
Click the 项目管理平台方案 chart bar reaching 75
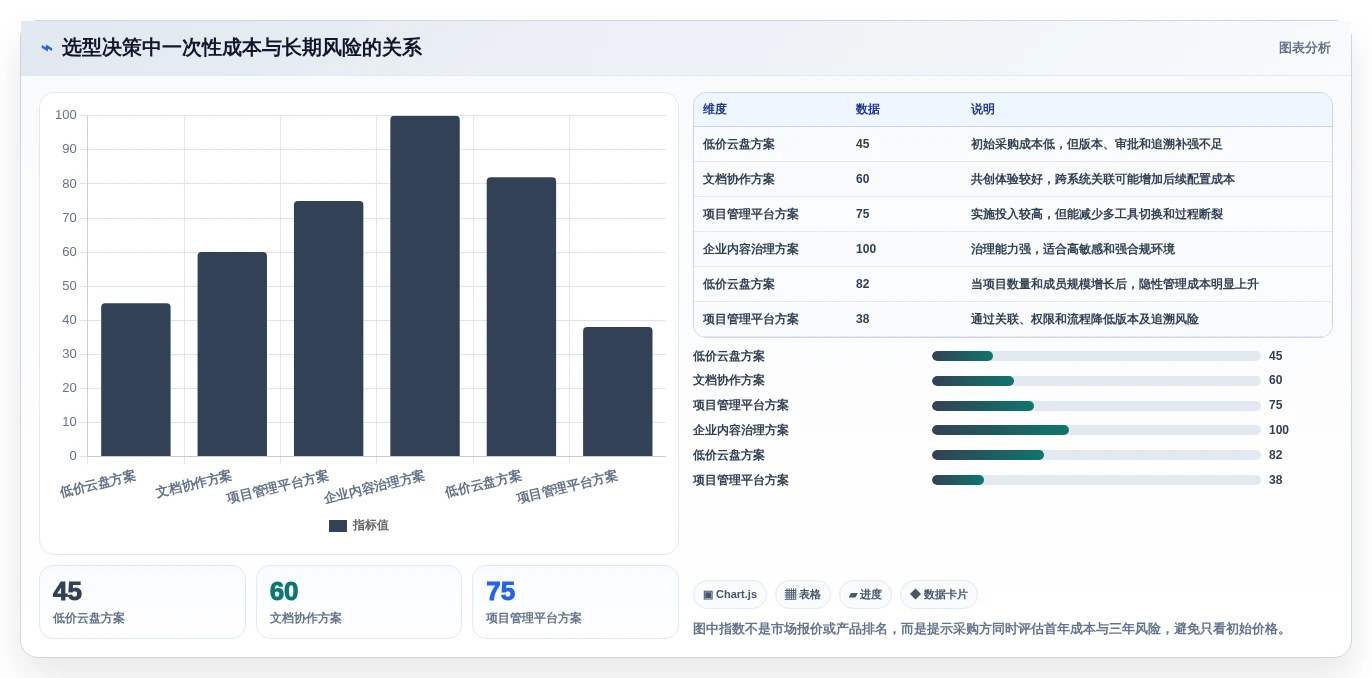[329, 329]
